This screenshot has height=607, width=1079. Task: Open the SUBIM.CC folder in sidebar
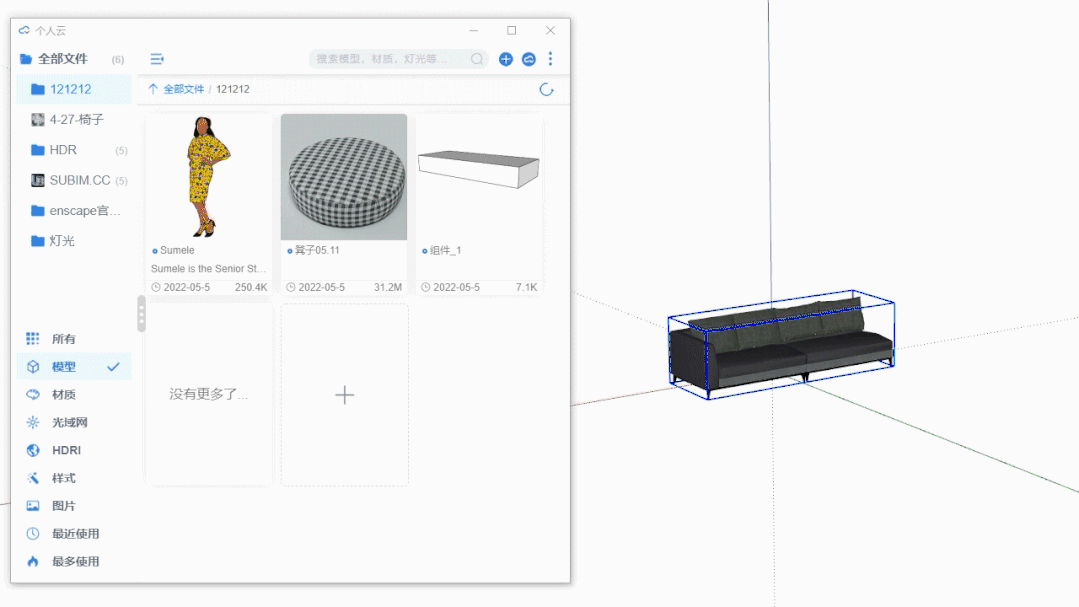coord(79,181)
